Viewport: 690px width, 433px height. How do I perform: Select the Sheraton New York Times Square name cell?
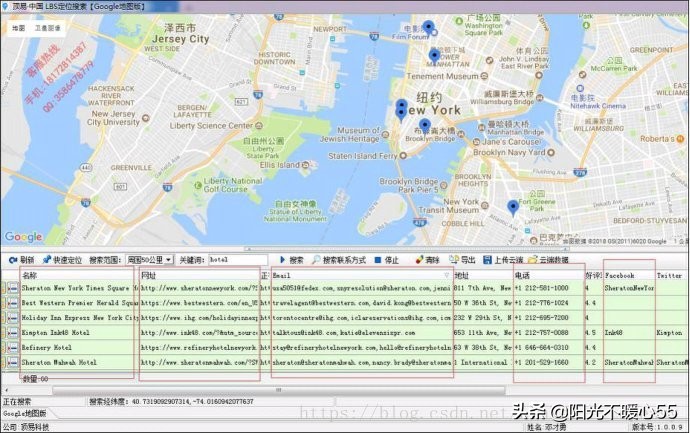point(79,288)
